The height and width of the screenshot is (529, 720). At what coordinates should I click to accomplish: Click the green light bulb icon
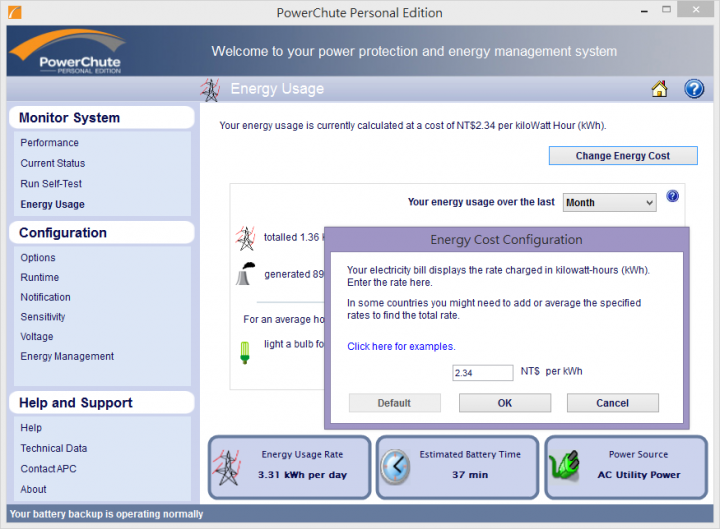coord(245,353)
